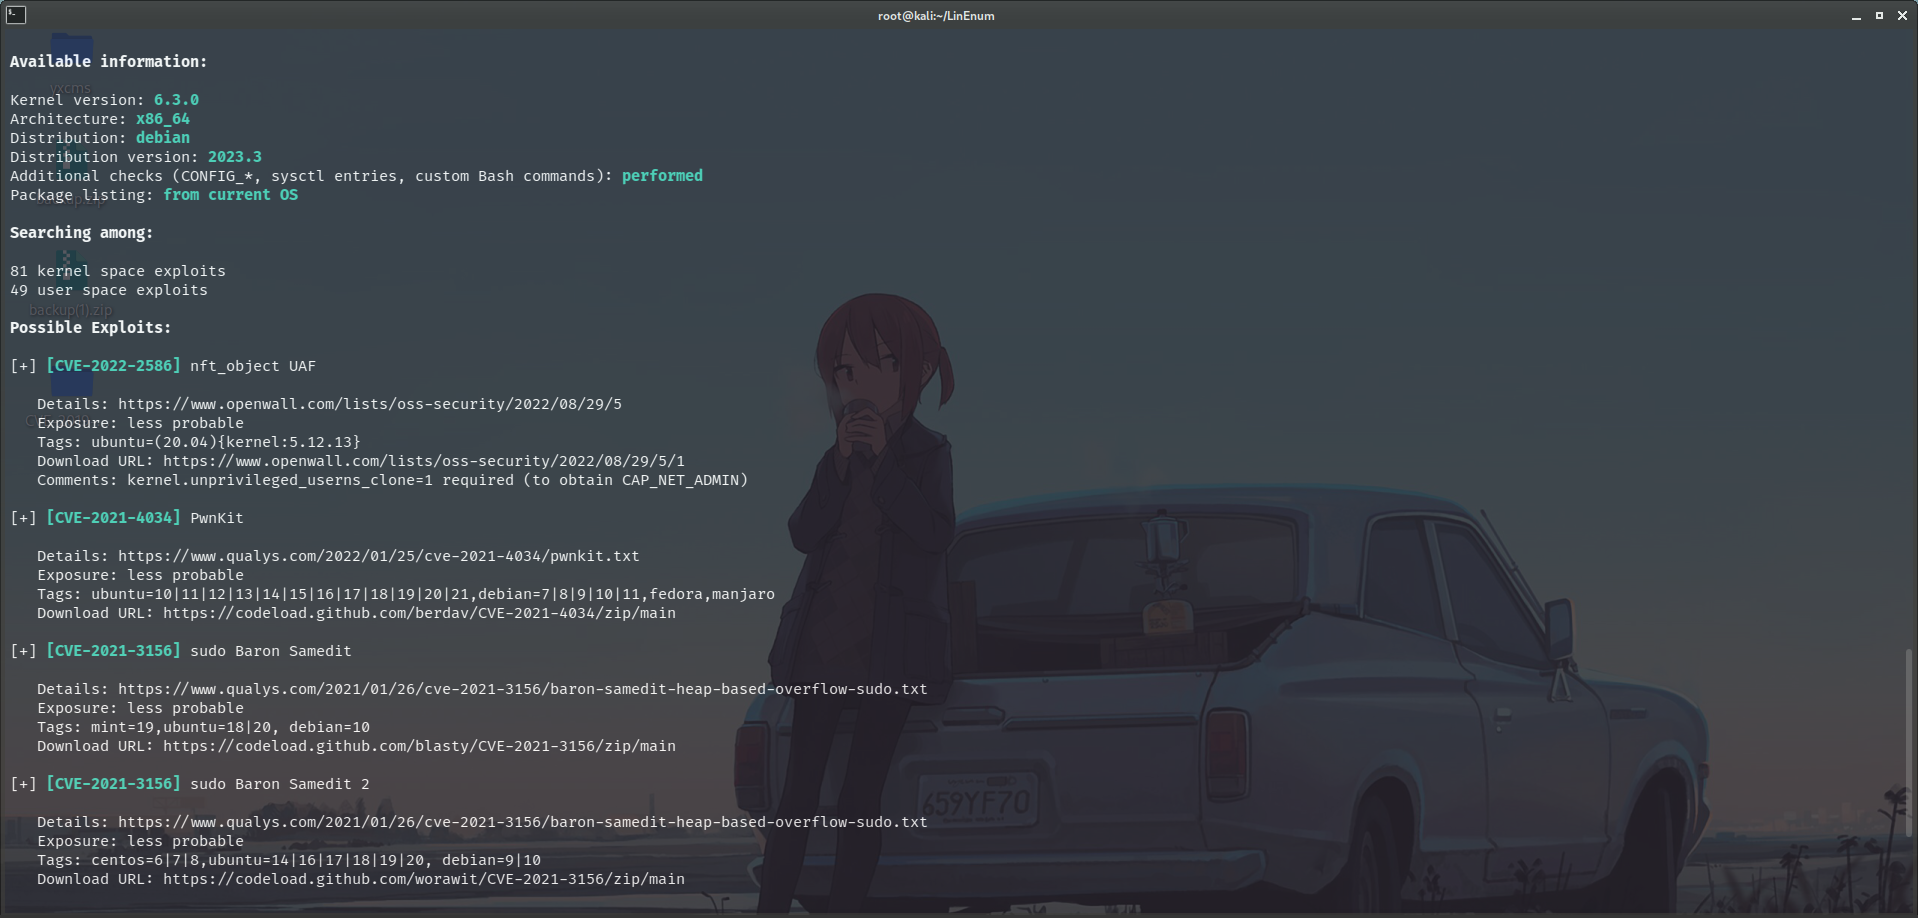Click the [CVE-2021-4034] identifier

(114, 518)
